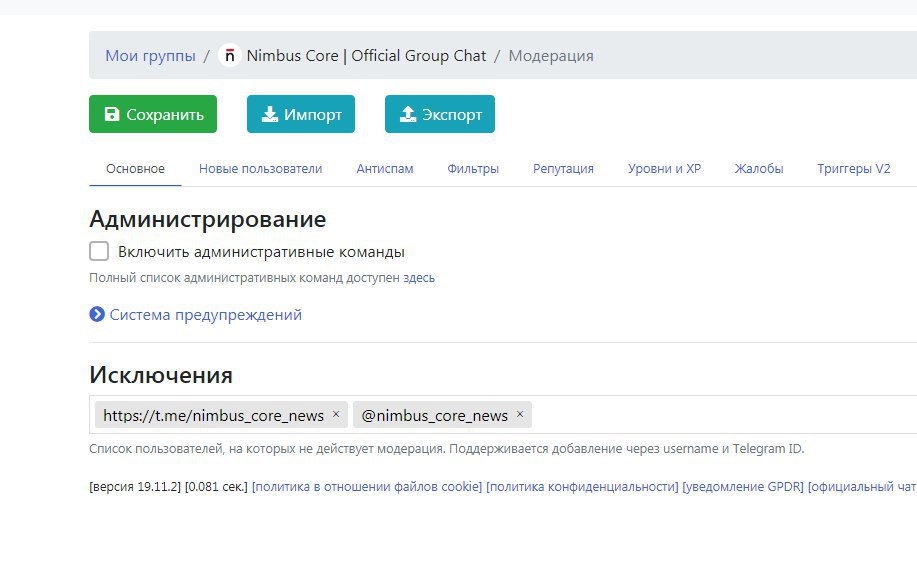Open the Мои группы breadcrumb link
Image resolution: width=917 pixels, height=561 pixels.
tap(150, 56)
